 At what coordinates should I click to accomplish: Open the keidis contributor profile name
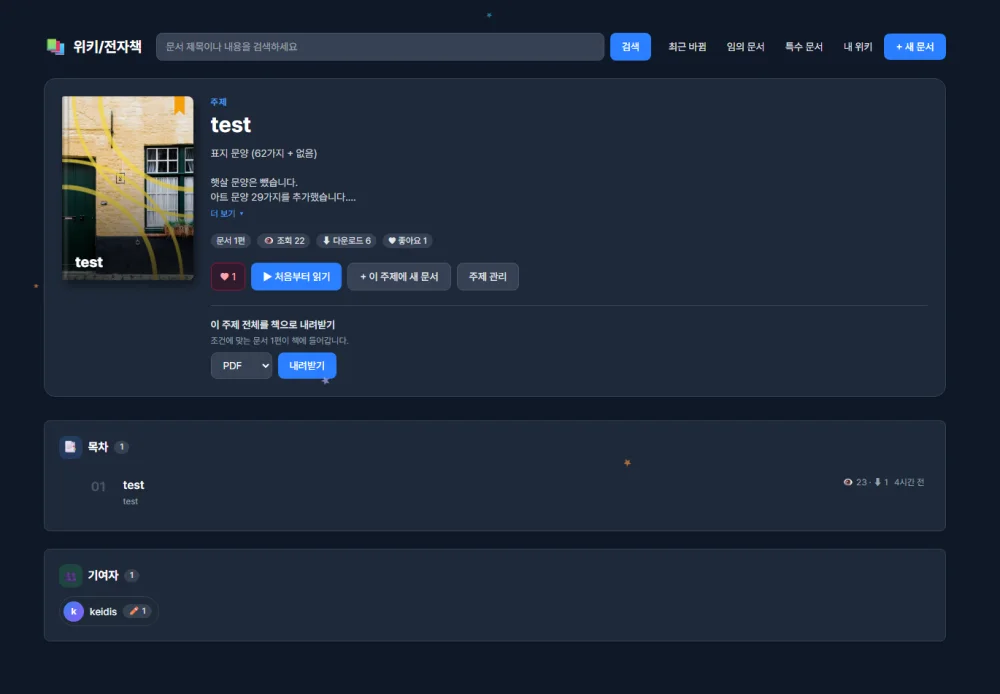click(103, 612)
